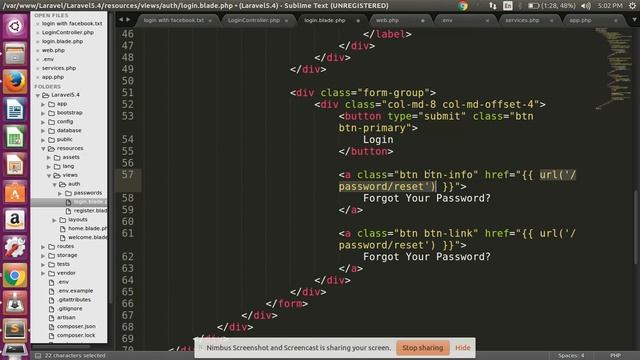The width and height of the screenshot is (640, 360).
Task: Expand the database folder
Action: coord(43,131)
